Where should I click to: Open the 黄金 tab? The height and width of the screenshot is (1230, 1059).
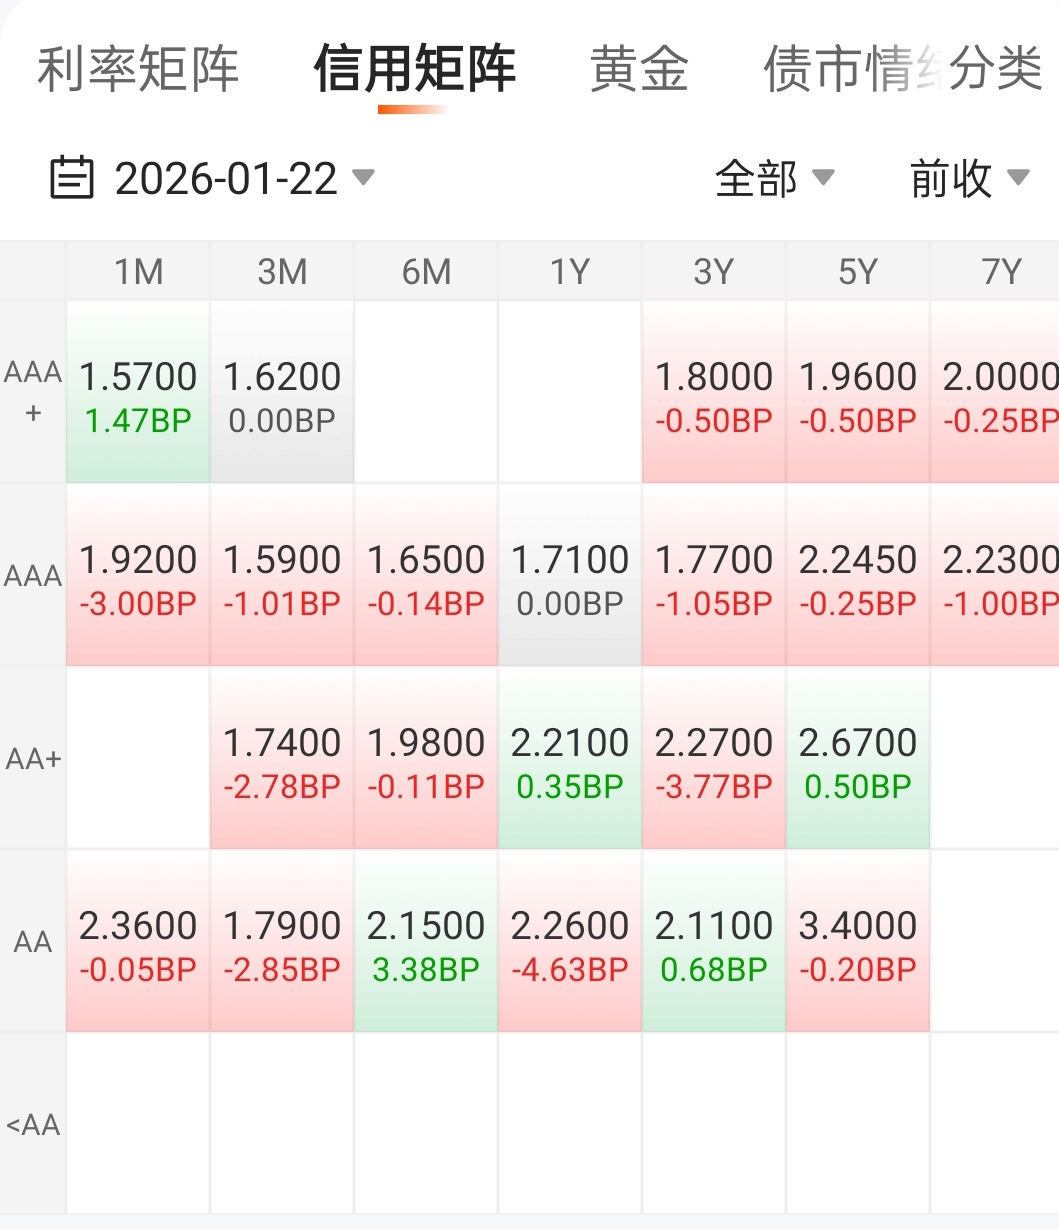[639, 69]
